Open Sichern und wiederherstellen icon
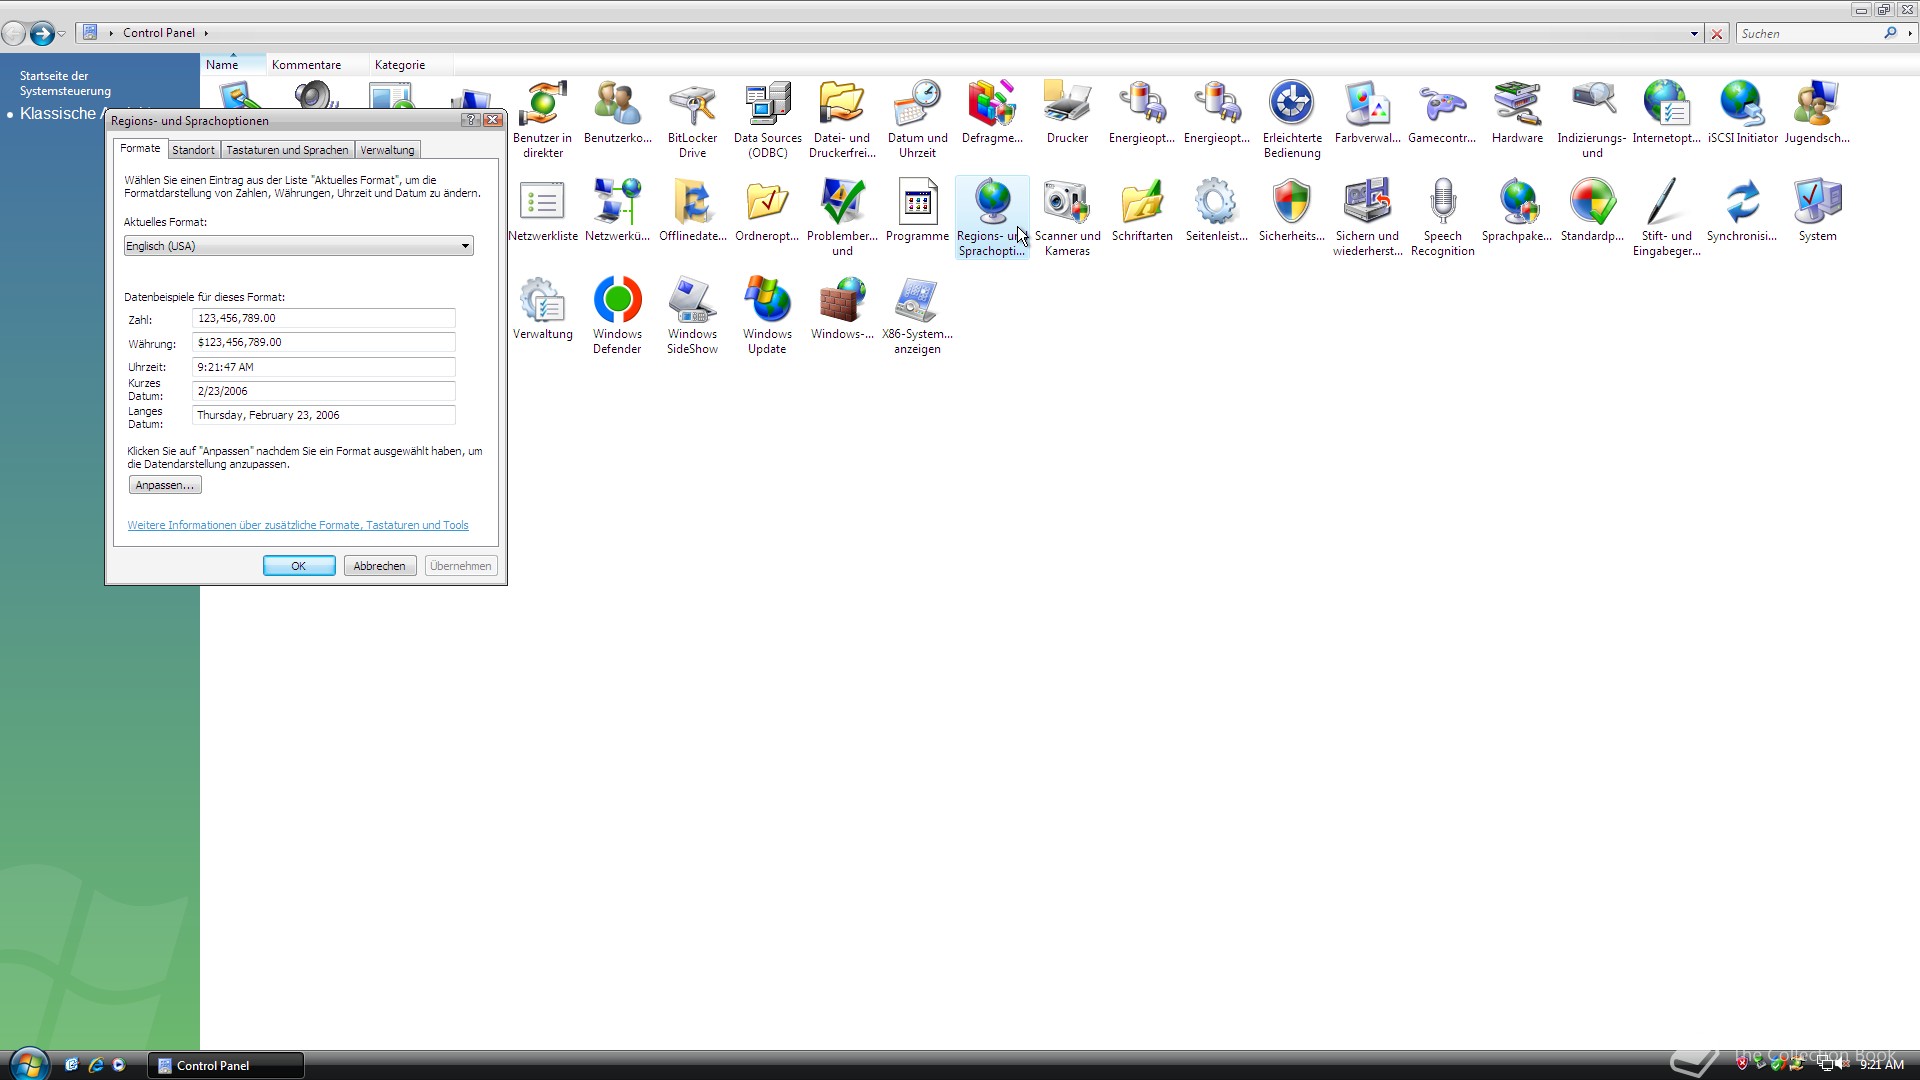This screenshot has width=1920, height=1080. (1367, 217)
